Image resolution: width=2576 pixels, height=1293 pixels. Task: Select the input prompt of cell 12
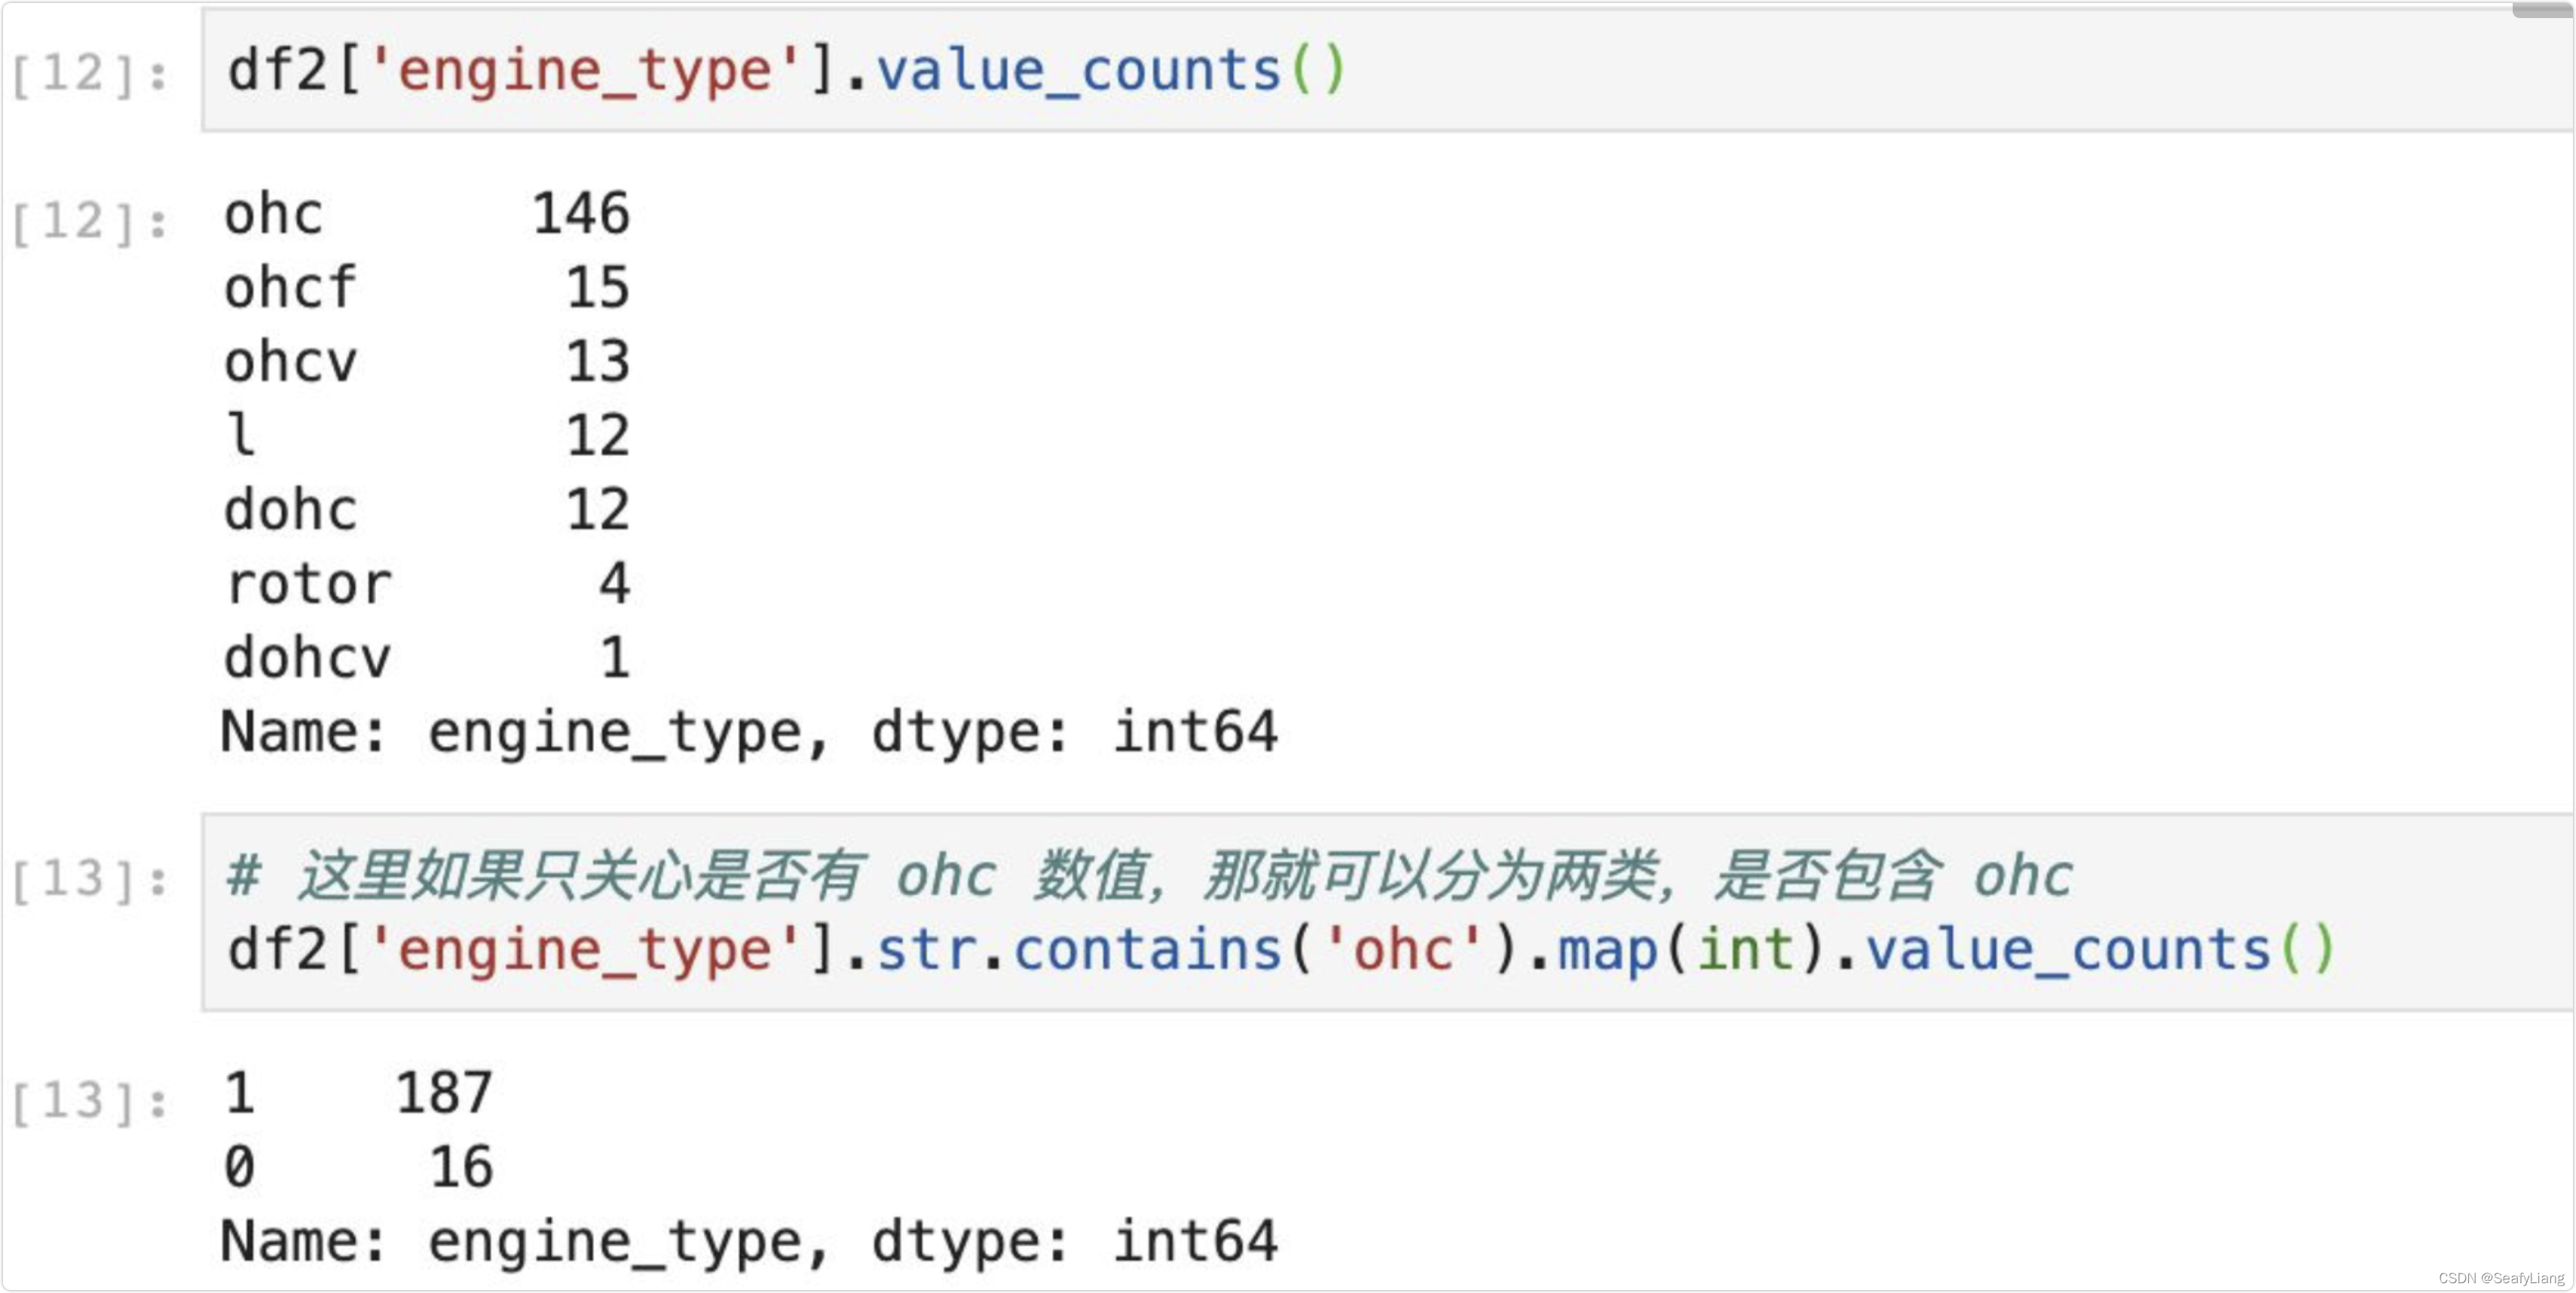pyautogui.click(x=90, y=74)
